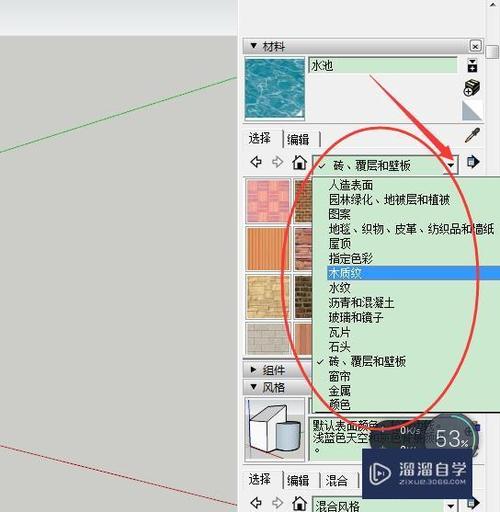
Task: Go forward in styles browser
Action: click(x=277, y=502)
